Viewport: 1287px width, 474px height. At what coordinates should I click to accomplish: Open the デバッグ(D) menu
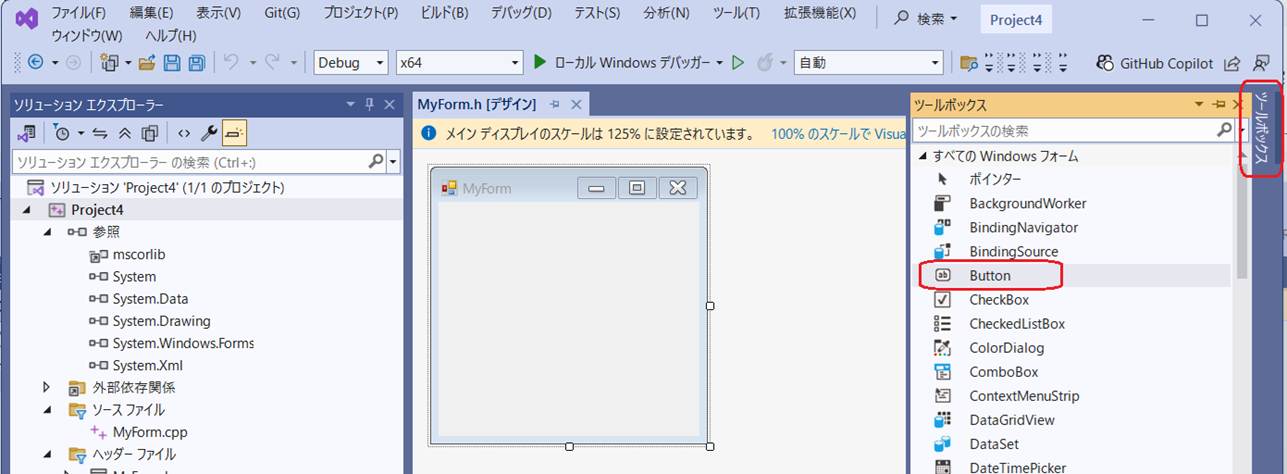[520, 14]
